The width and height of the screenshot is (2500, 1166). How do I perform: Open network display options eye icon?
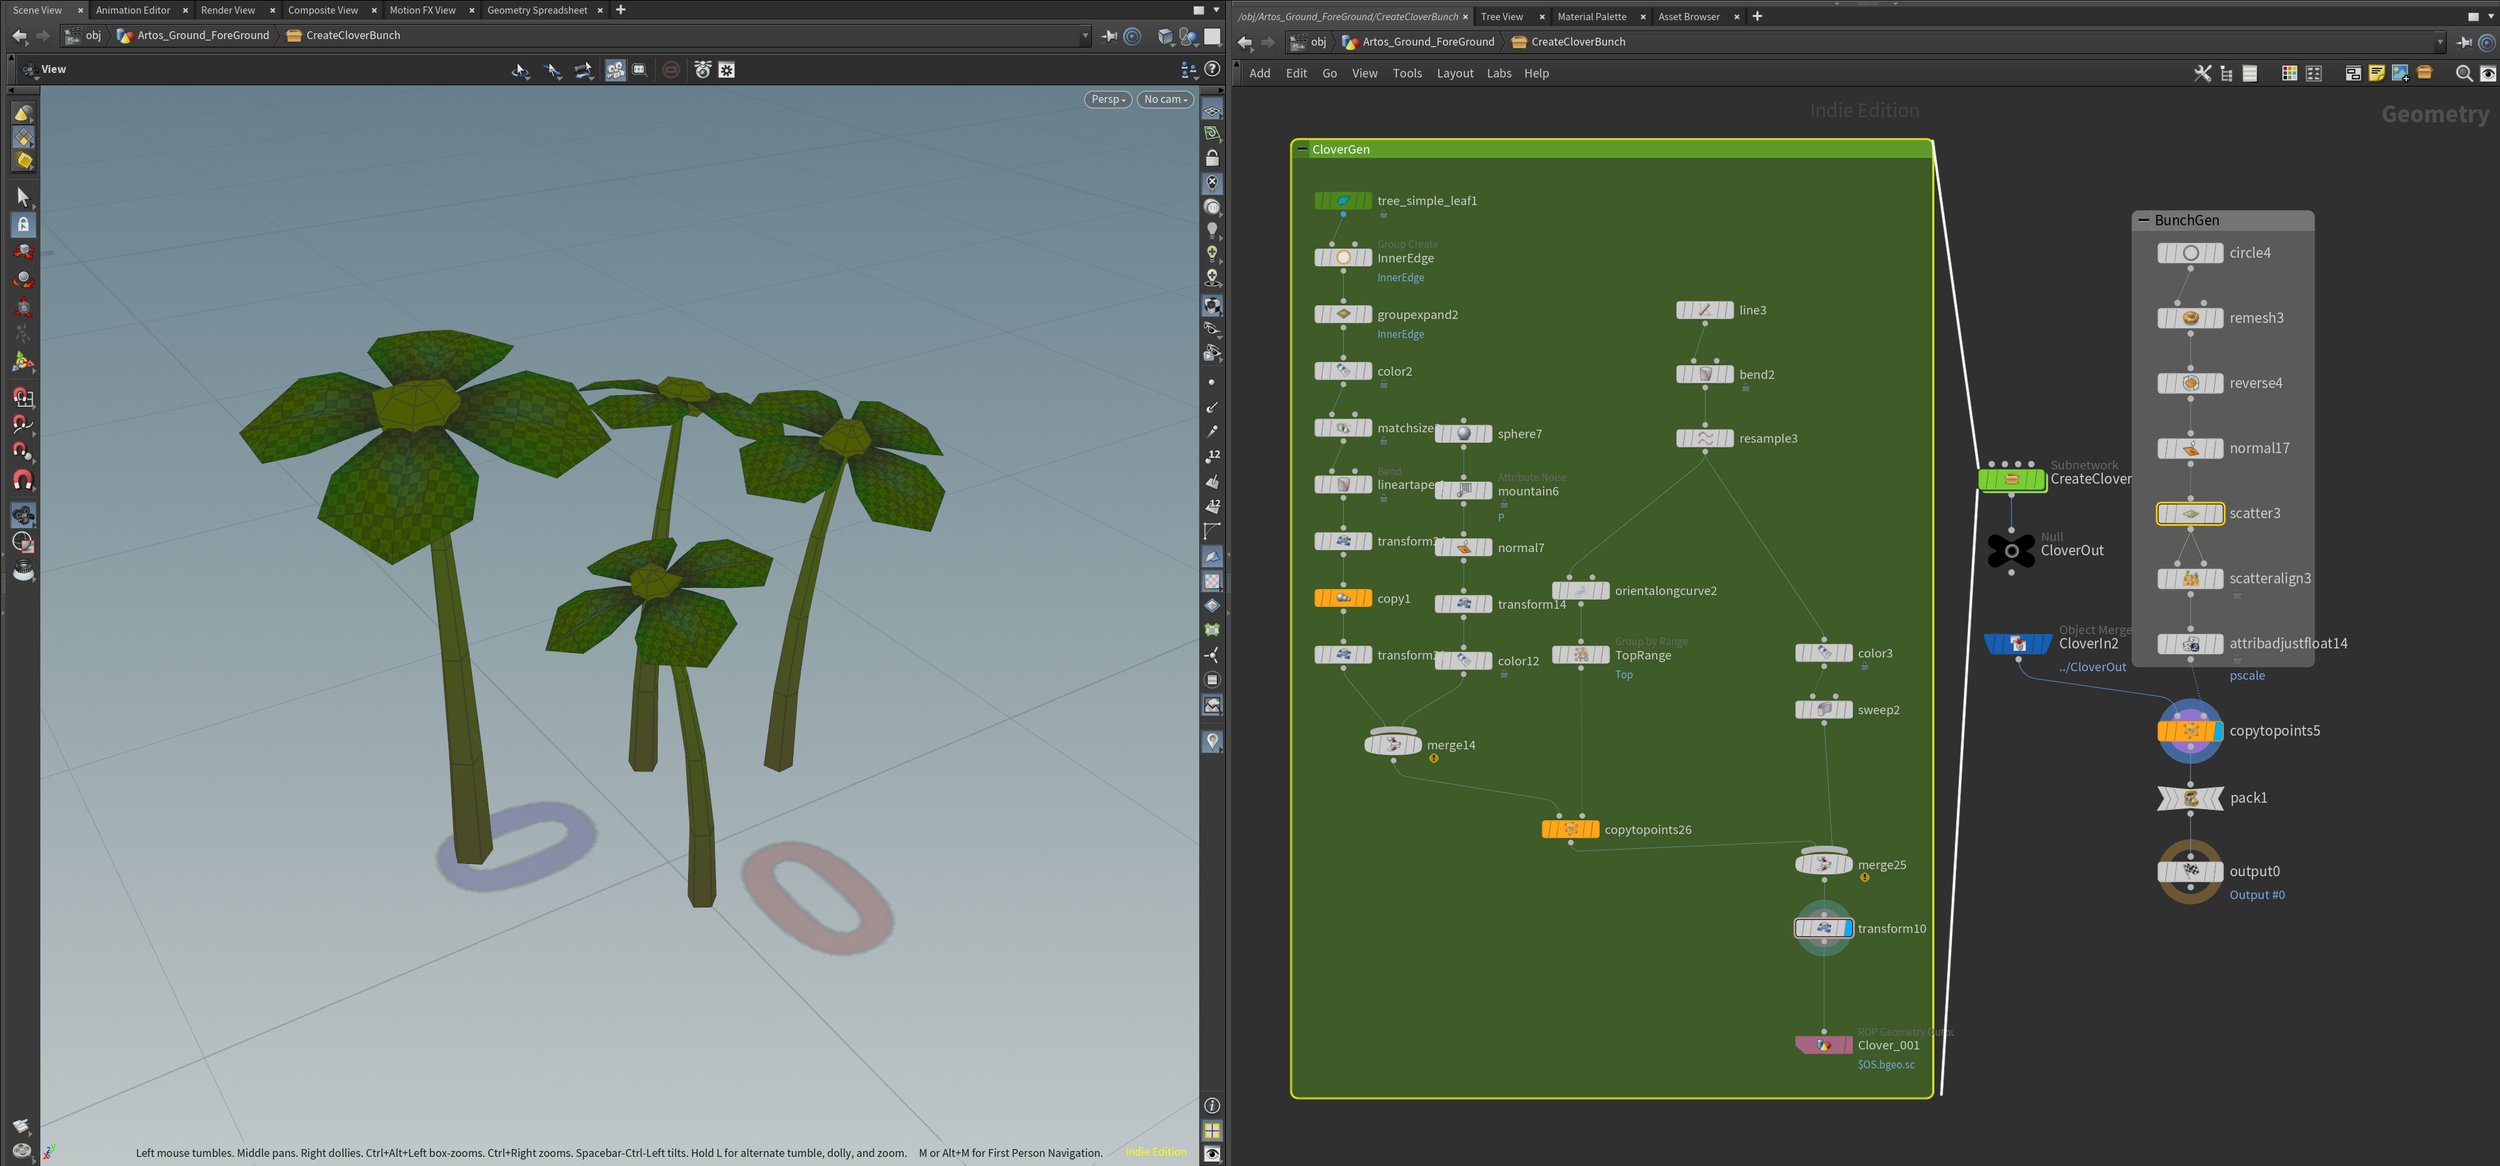click(2488, 73)
